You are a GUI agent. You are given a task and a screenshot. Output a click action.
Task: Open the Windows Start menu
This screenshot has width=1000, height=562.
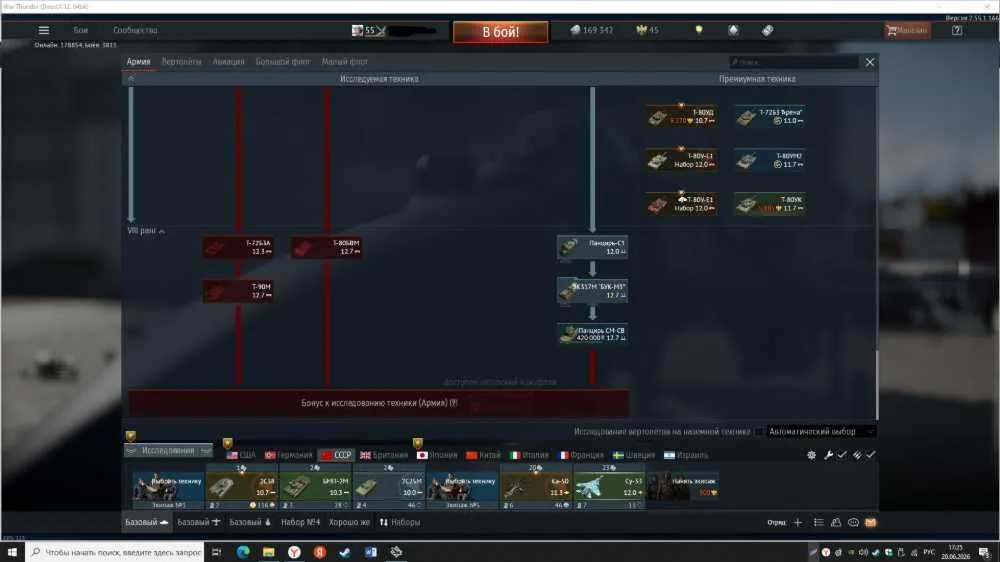(x=12, y=552)
